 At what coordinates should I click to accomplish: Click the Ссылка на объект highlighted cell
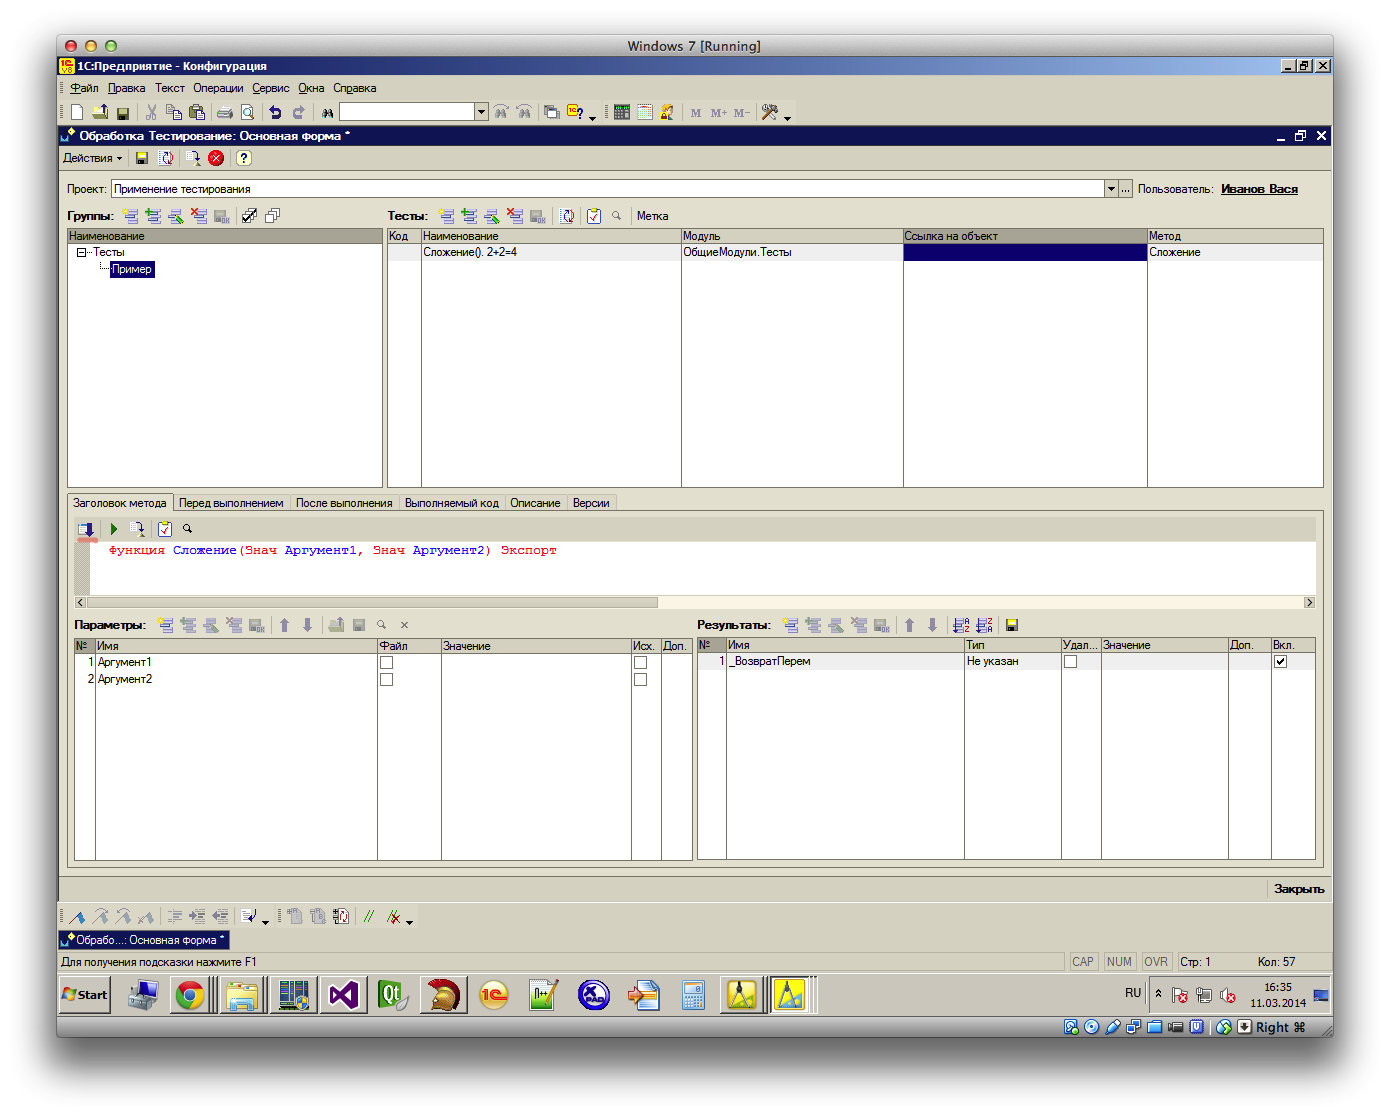1025,253
